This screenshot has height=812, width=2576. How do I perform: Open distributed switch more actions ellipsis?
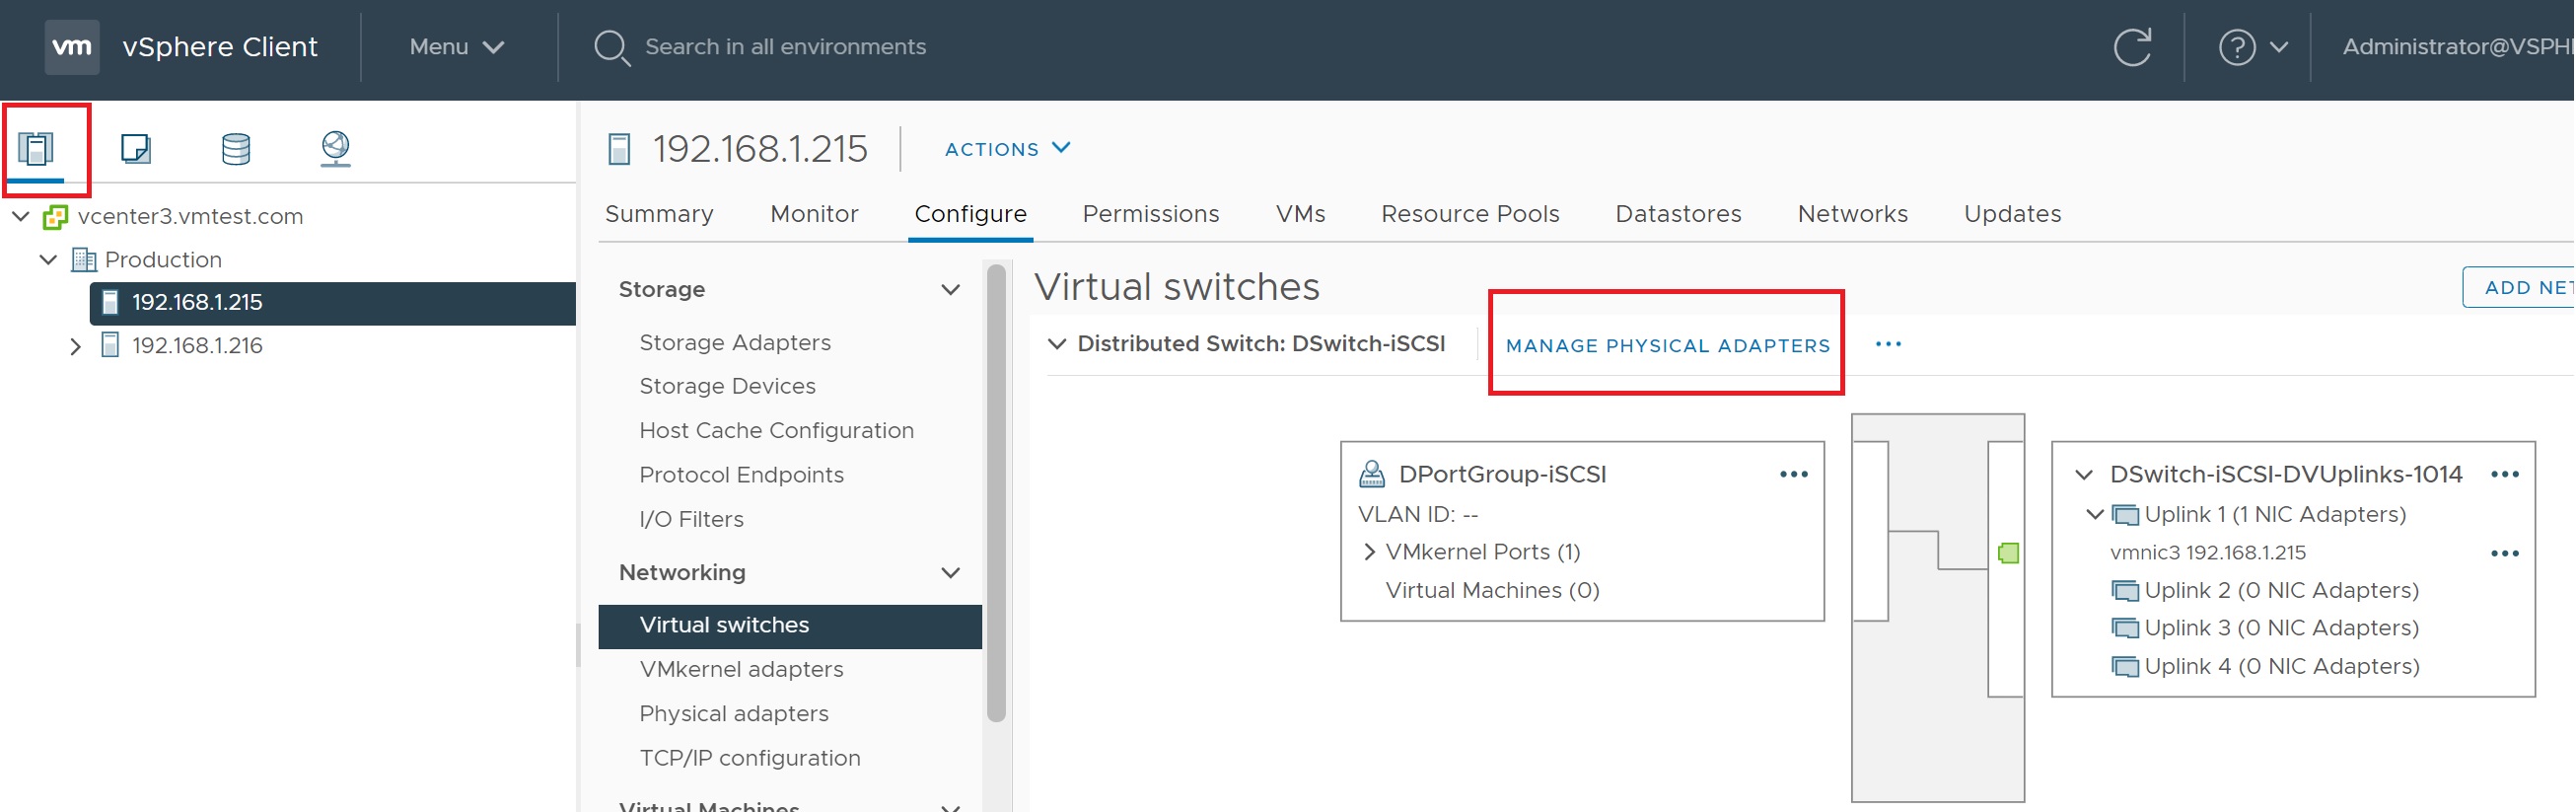(1887, 344)
